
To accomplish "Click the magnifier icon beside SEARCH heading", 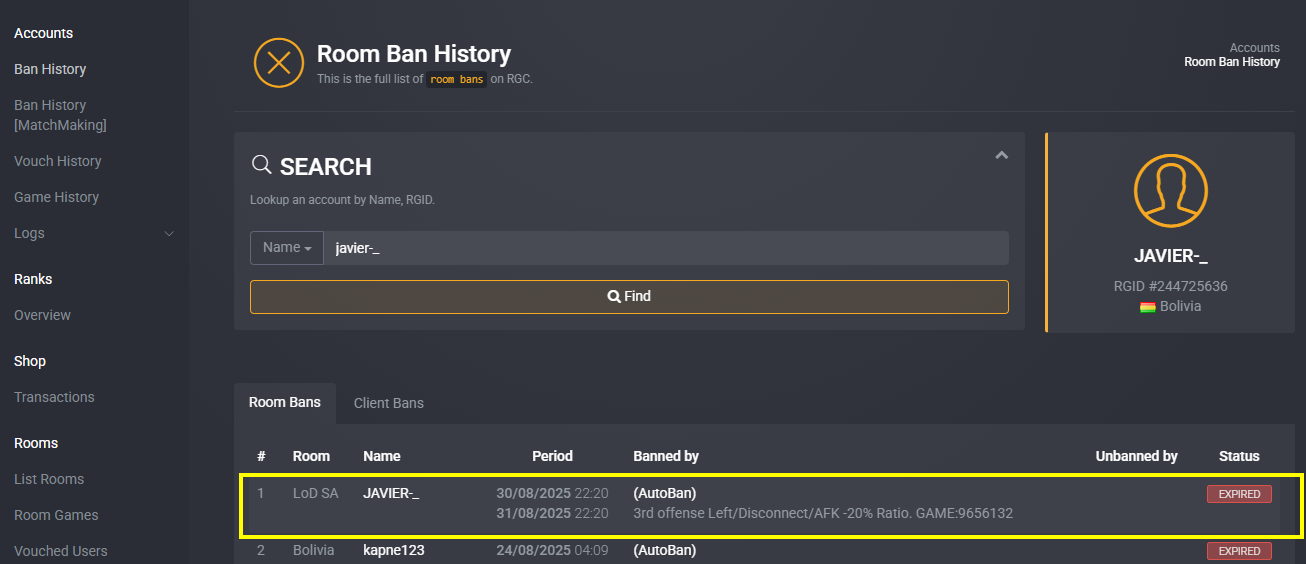I will (261, 165).
